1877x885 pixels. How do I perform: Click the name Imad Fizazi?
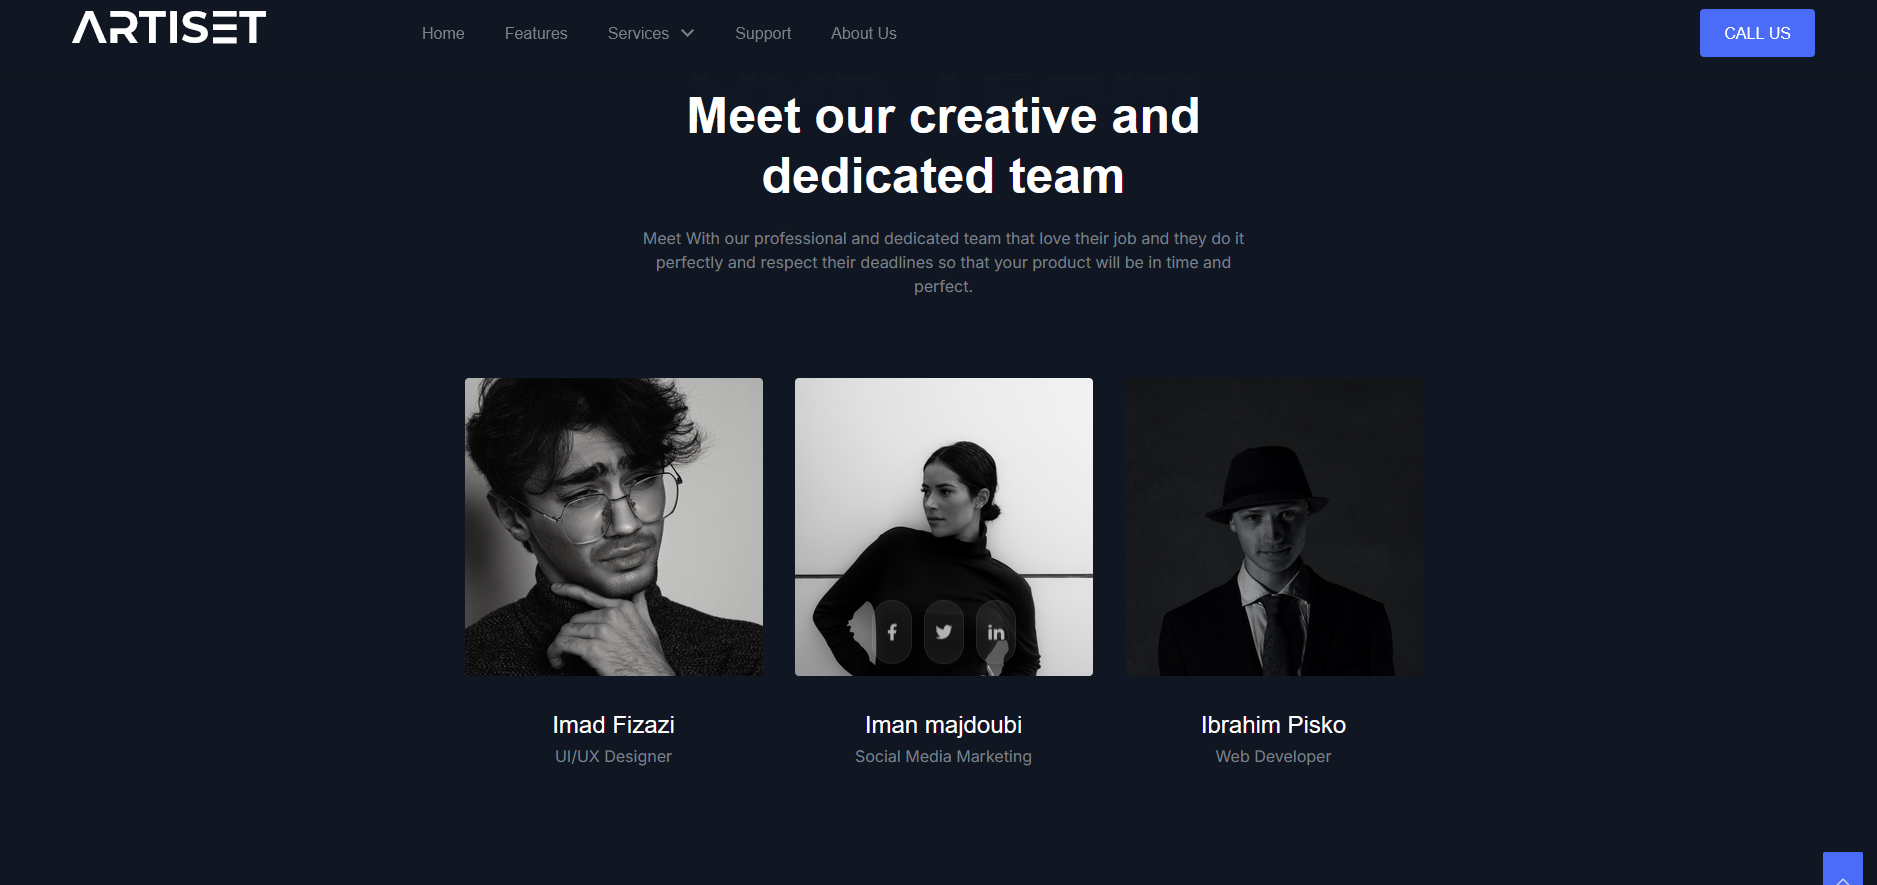pos(614,725)
